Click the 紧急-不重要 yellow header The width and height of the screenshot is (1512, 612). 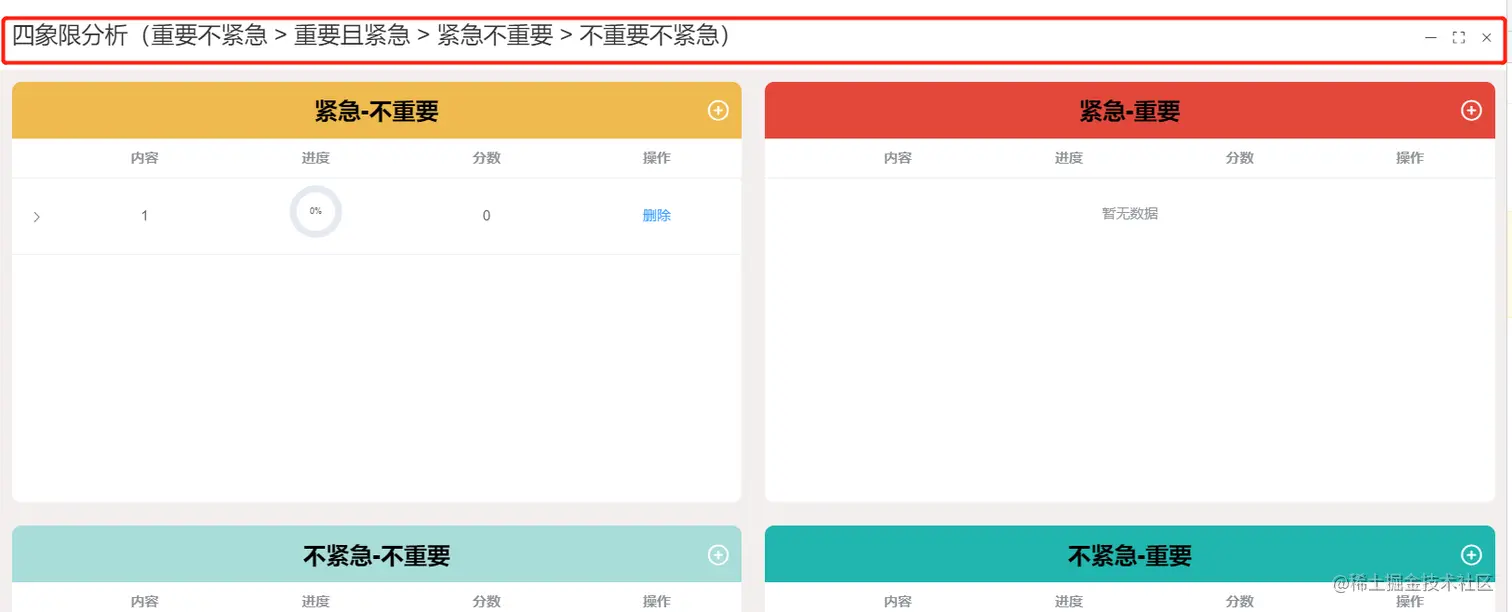(x=377, y=110)
